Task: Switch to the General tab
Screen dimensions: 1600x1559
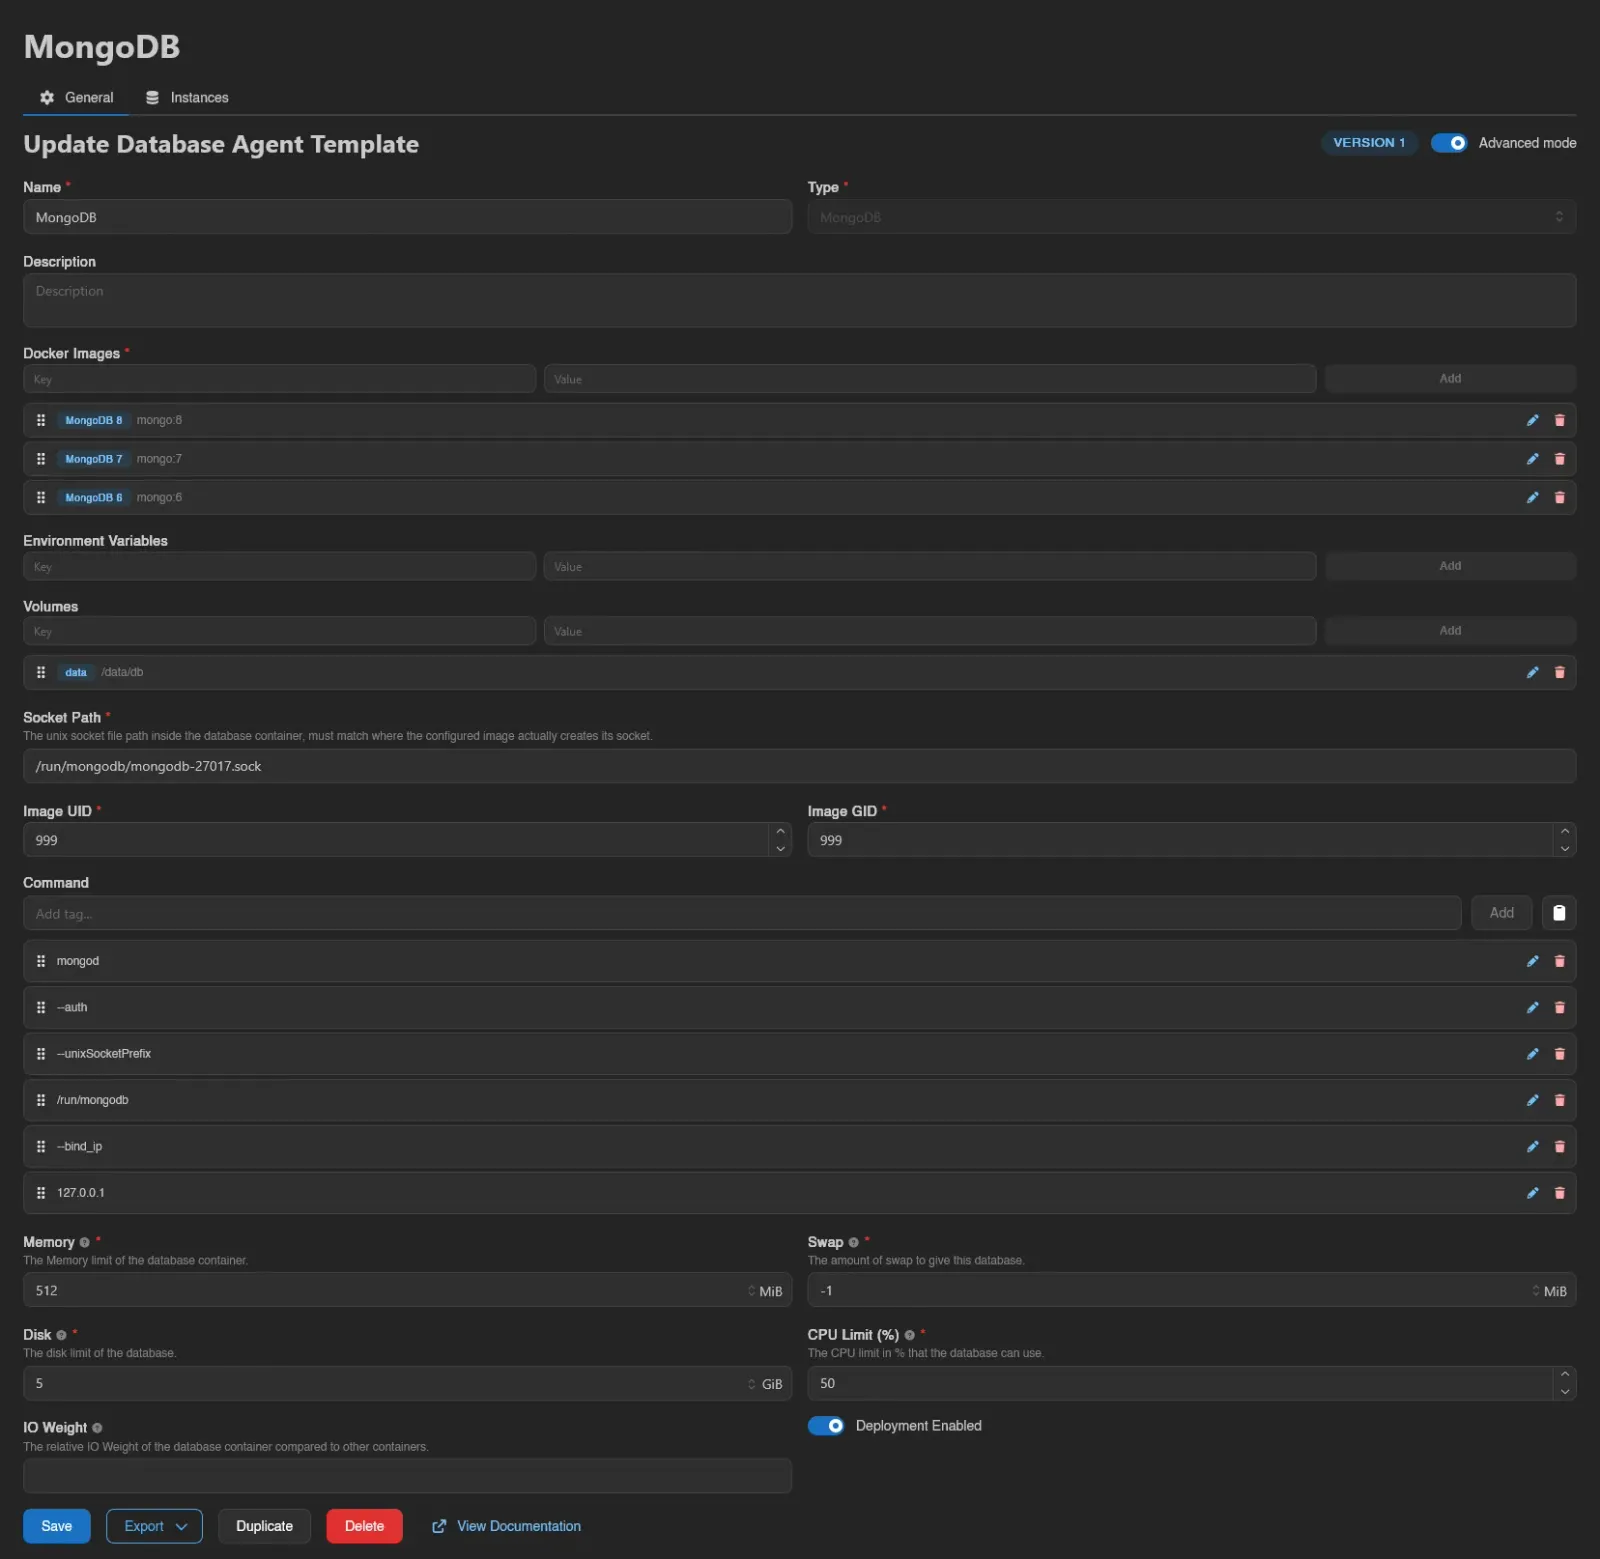Action: (x=76, y=97)
